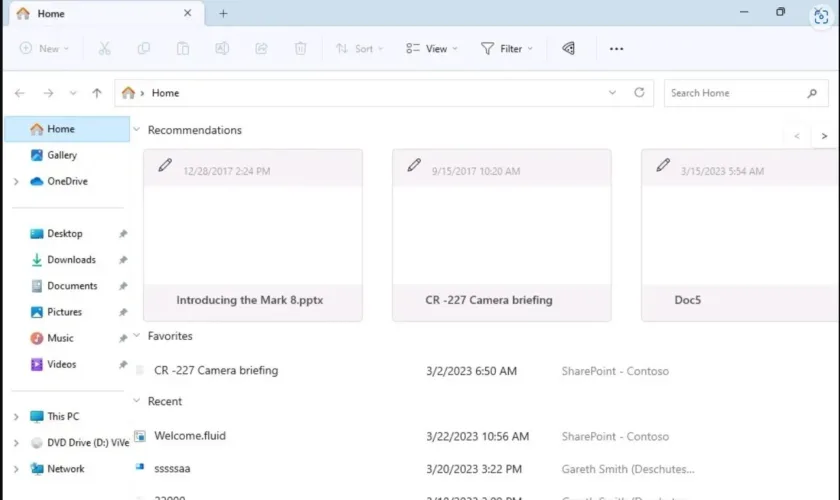840x500 pixels.
Task: Expand the address bar history dropdown
Action: pos(612,93)
